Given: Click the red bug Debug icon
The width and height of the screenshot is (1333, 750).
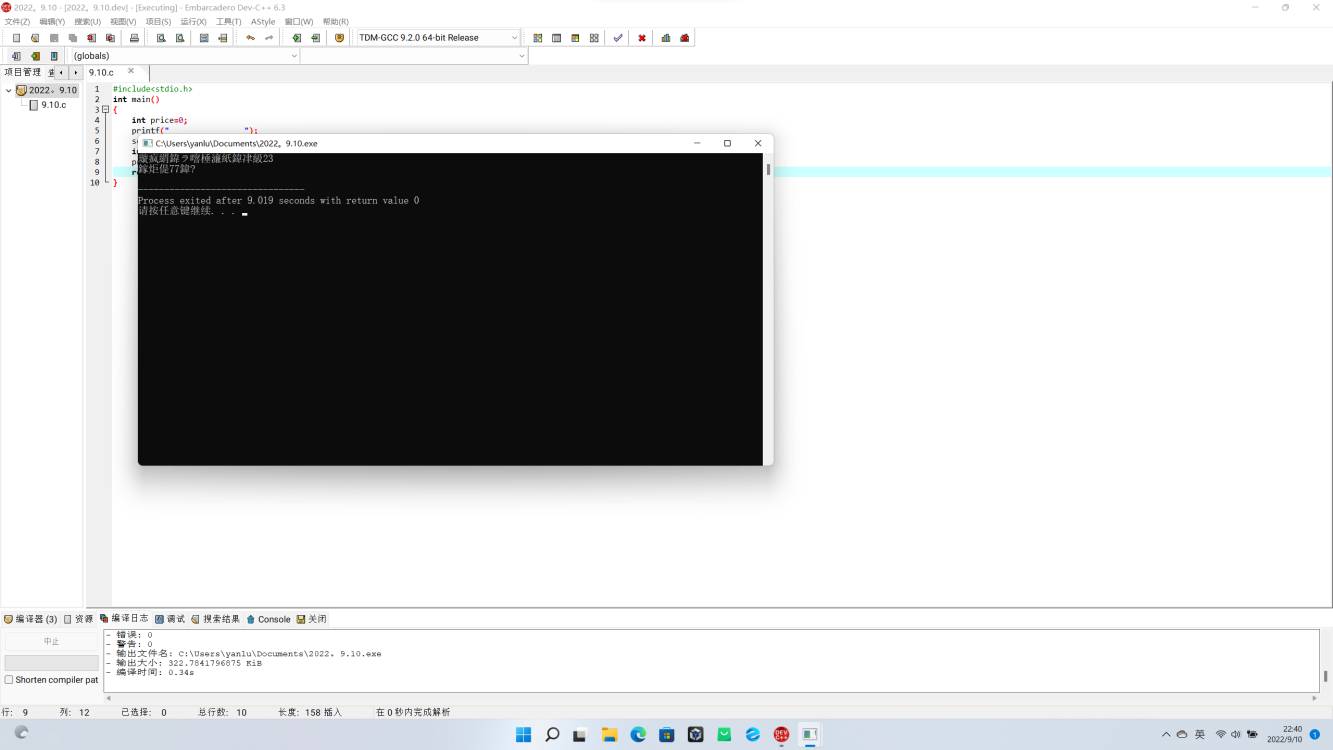Looking at the screenshot, I should [x=685, y=38].
